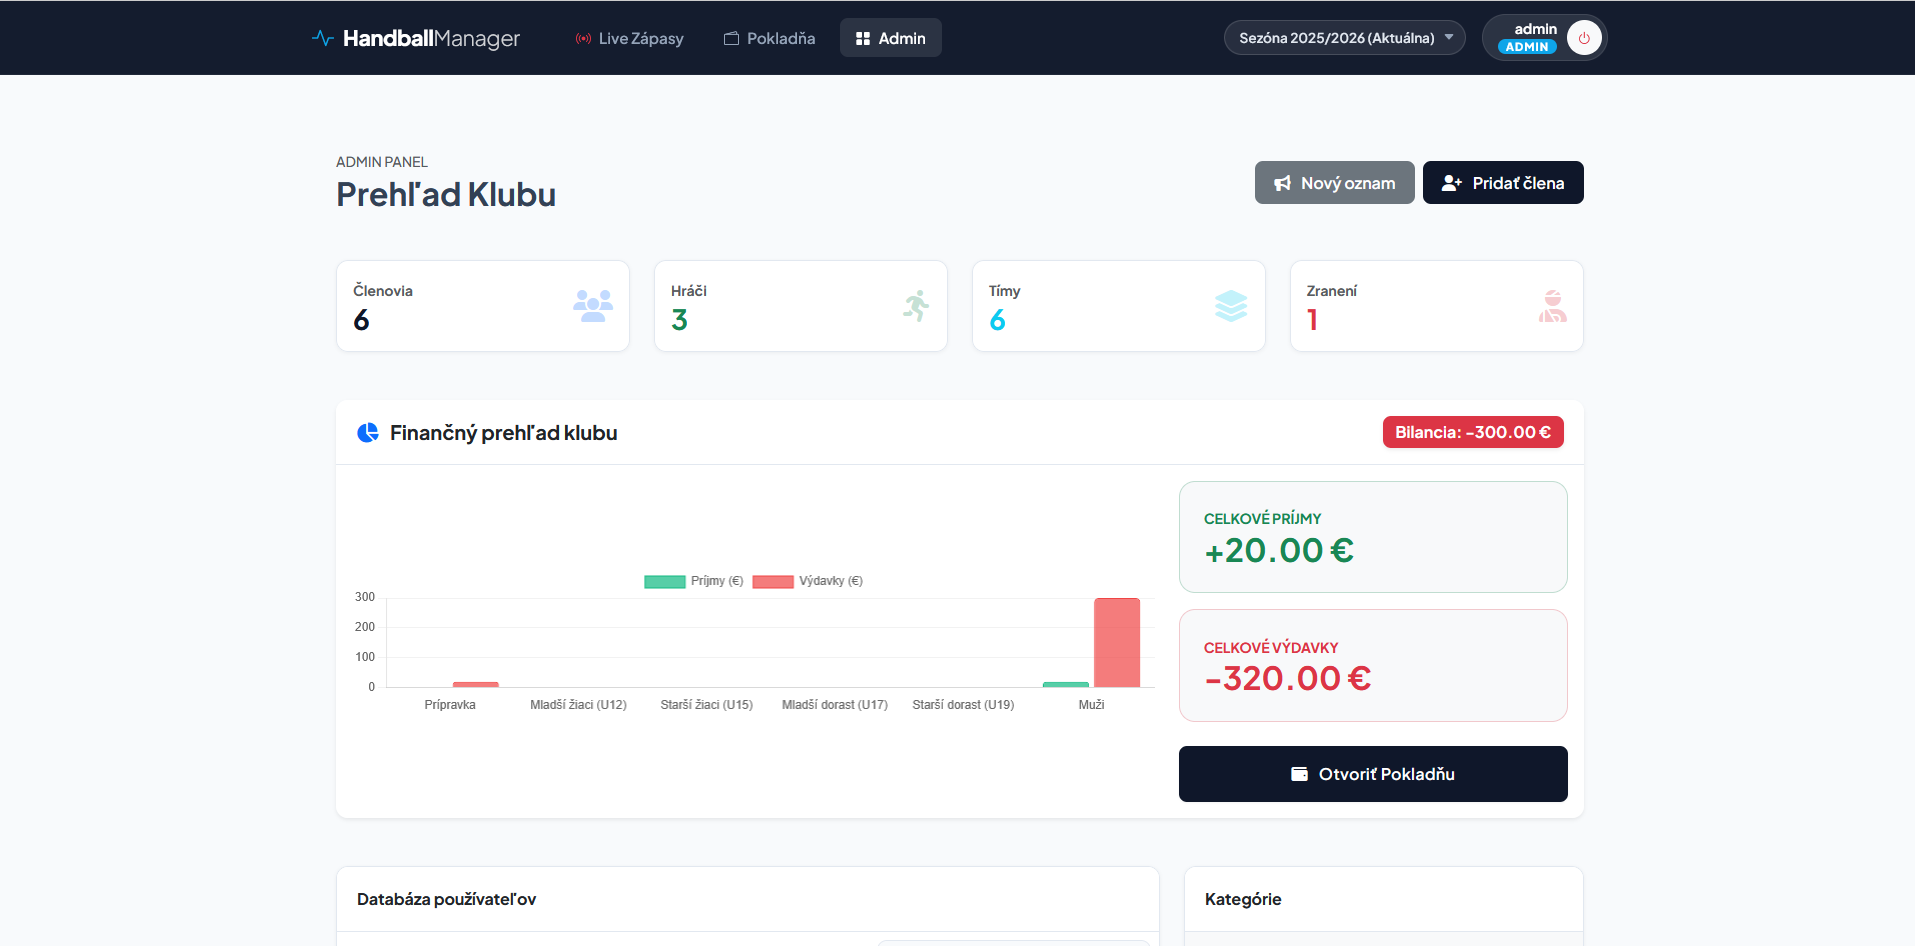The height and width of the screenshot is (946, 1915).
Task: Click the live broadcast icon beside Live Zápasy
Action: [583, 39]
